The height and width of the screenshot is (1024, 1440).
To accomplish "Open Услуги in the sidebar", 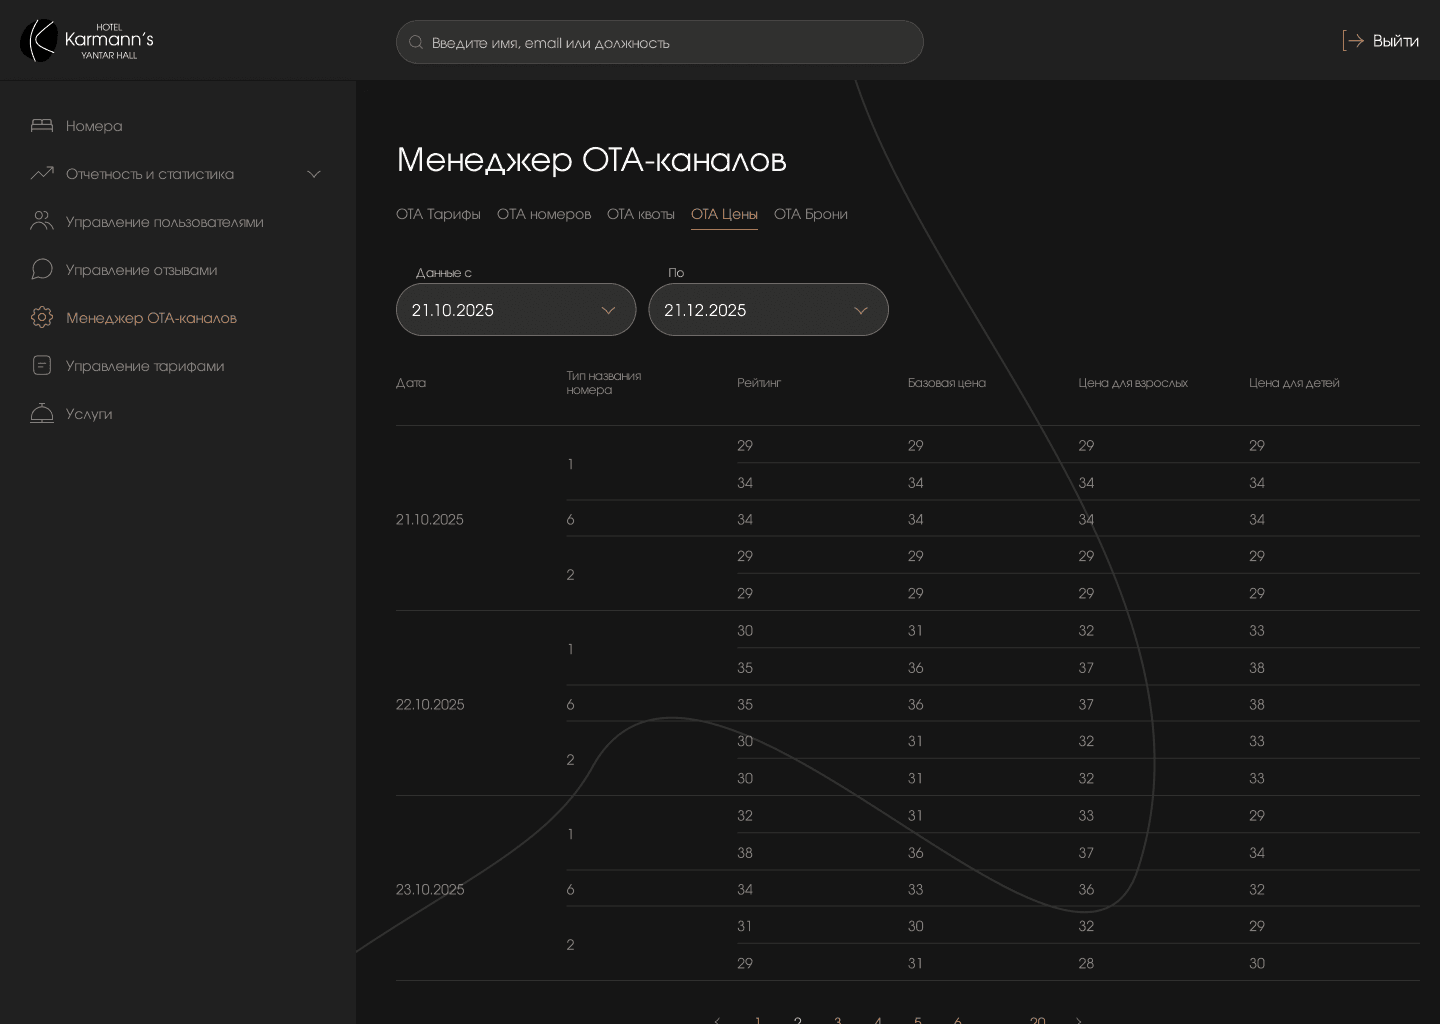I will pos(89,414).
